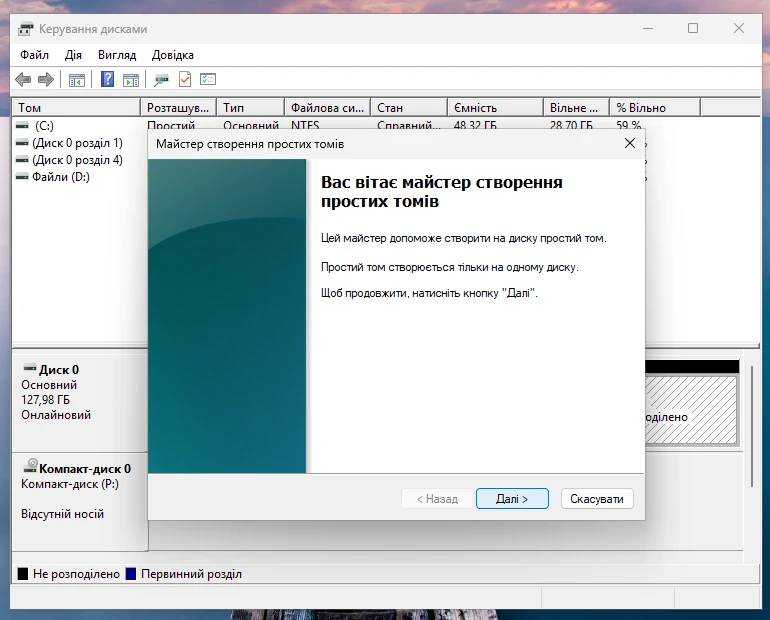
Task: Open the Файл menu
Action: pyautogui.click(x=34, y=55)
